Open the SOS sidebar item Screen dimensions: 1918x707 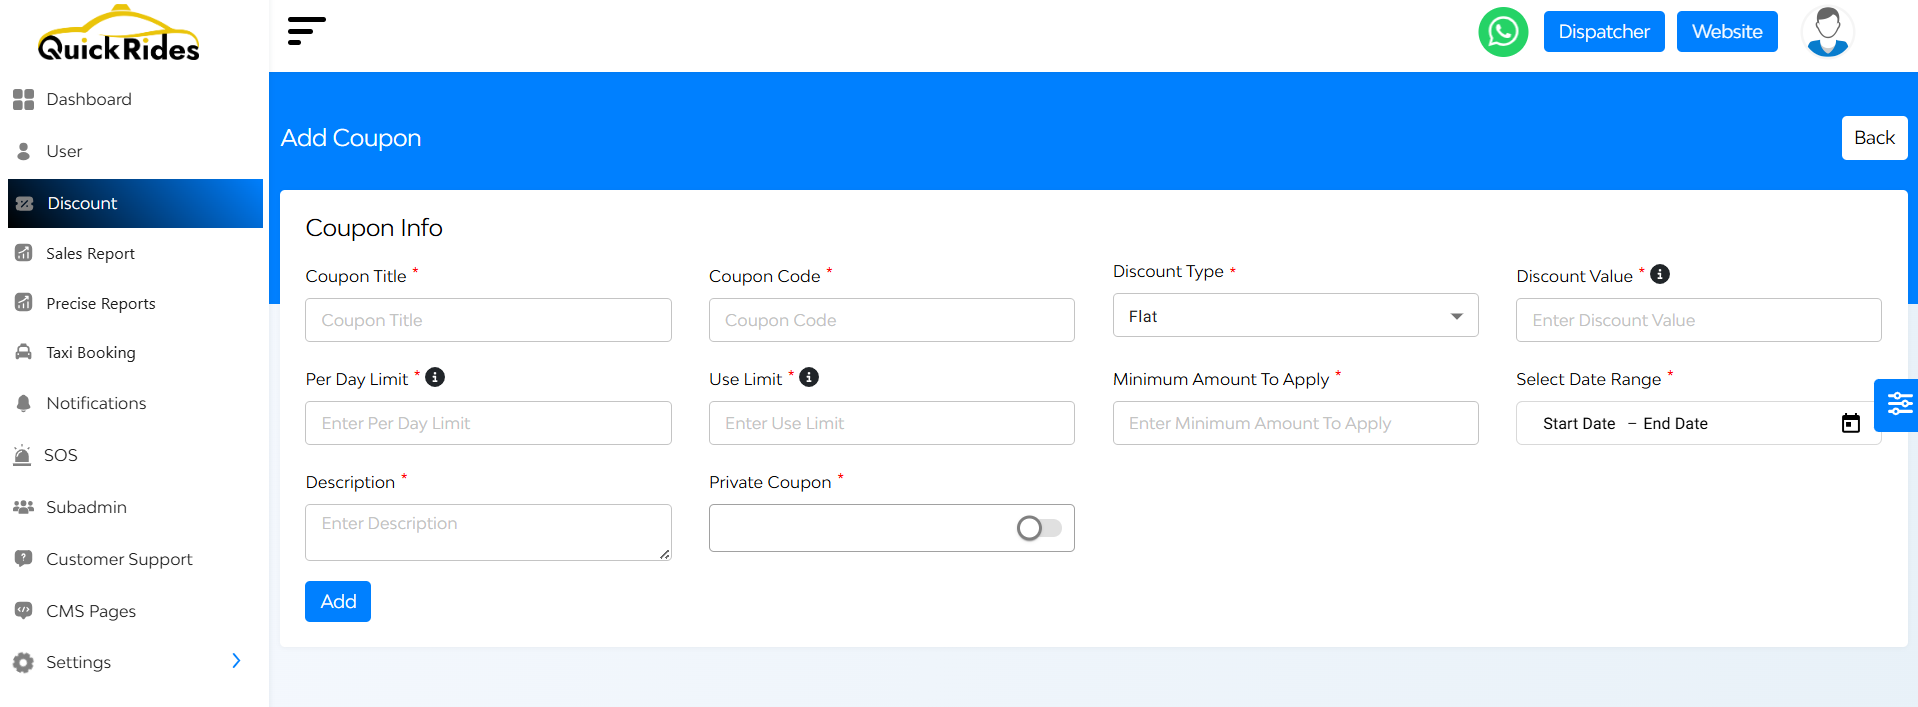click(60, 455)
